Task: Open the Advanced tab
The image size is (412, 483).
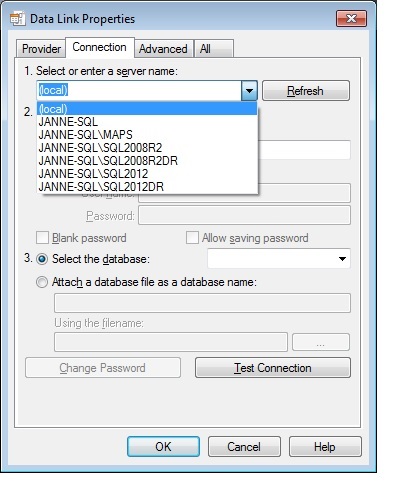Action: 163,49
